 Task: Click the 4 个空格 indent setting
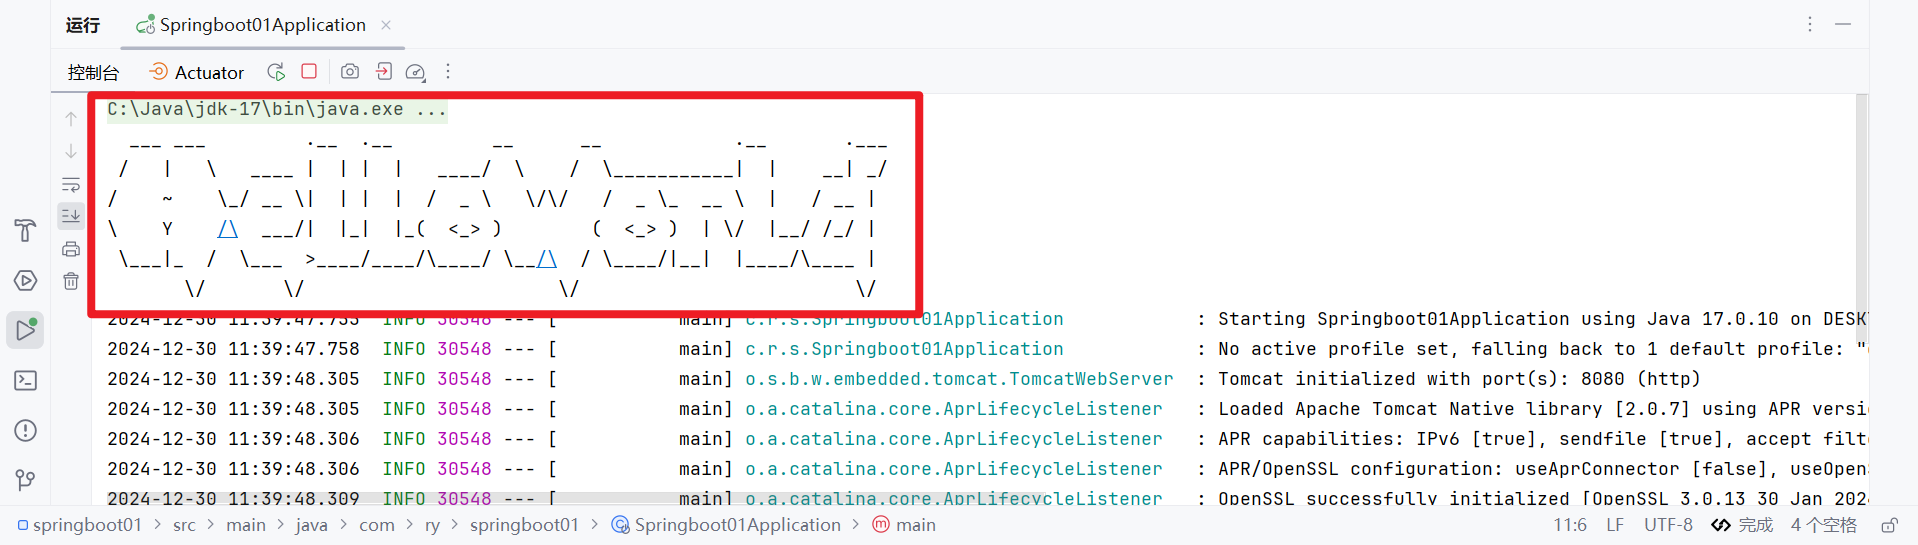point(1823,526)
